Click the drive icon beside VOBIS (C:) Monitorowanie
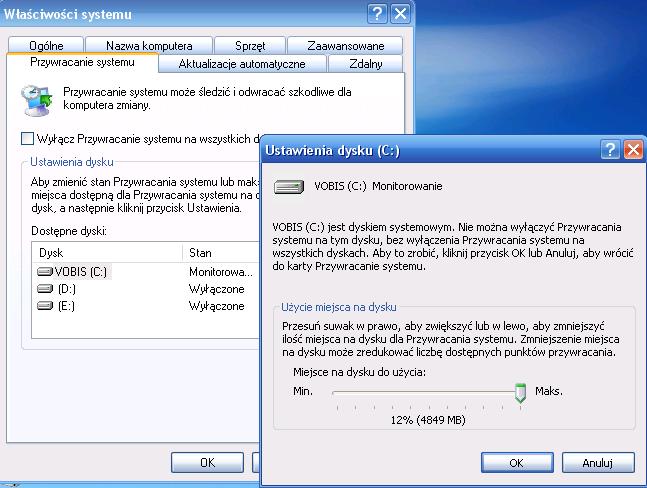 (289, 187)
